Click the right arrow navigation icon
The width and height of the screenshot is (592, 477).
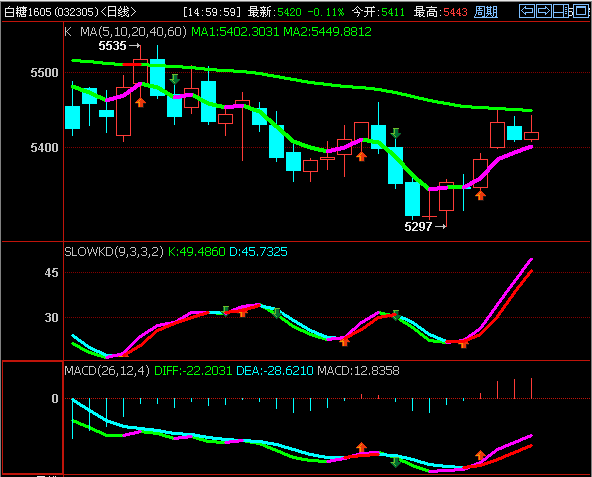point(544,11)
